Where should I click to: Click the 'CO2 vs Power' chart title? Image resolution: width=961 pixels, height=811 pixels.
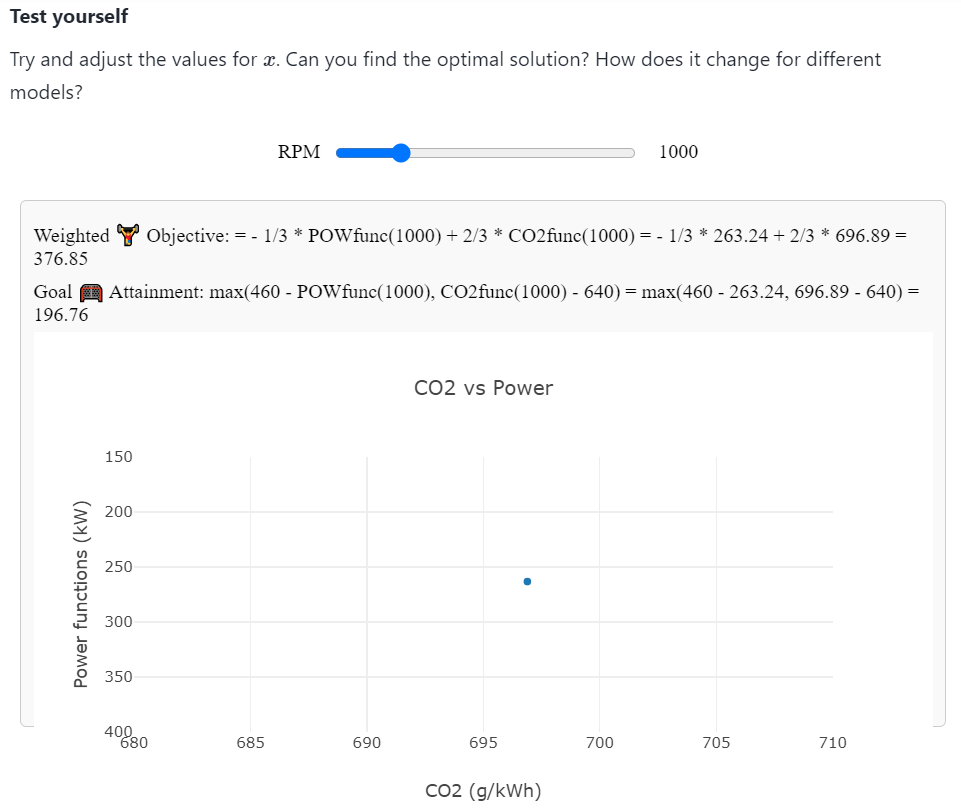click(483, 388)
